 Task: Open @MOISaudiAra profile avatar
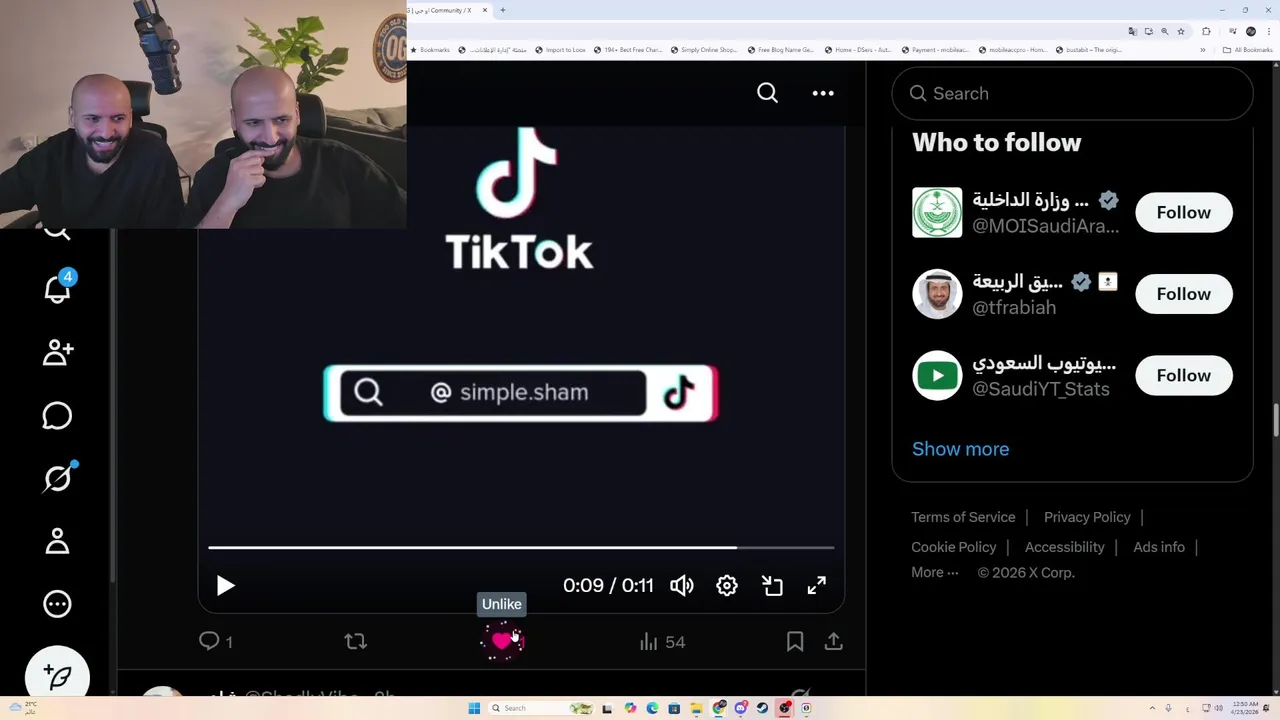coord(937,212)
